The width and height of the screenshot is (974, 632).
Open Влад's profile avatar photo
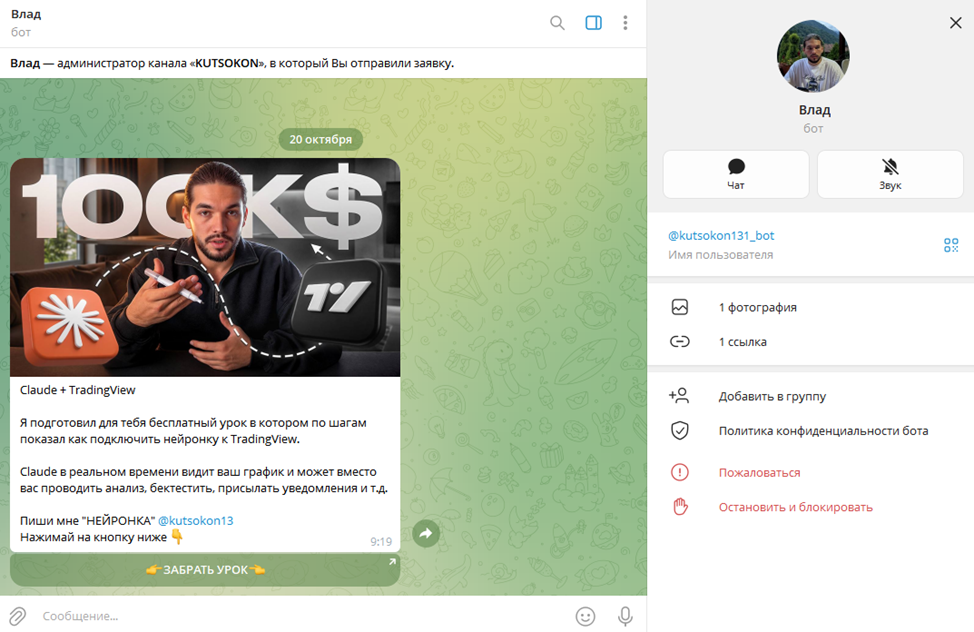click(813, 57)
